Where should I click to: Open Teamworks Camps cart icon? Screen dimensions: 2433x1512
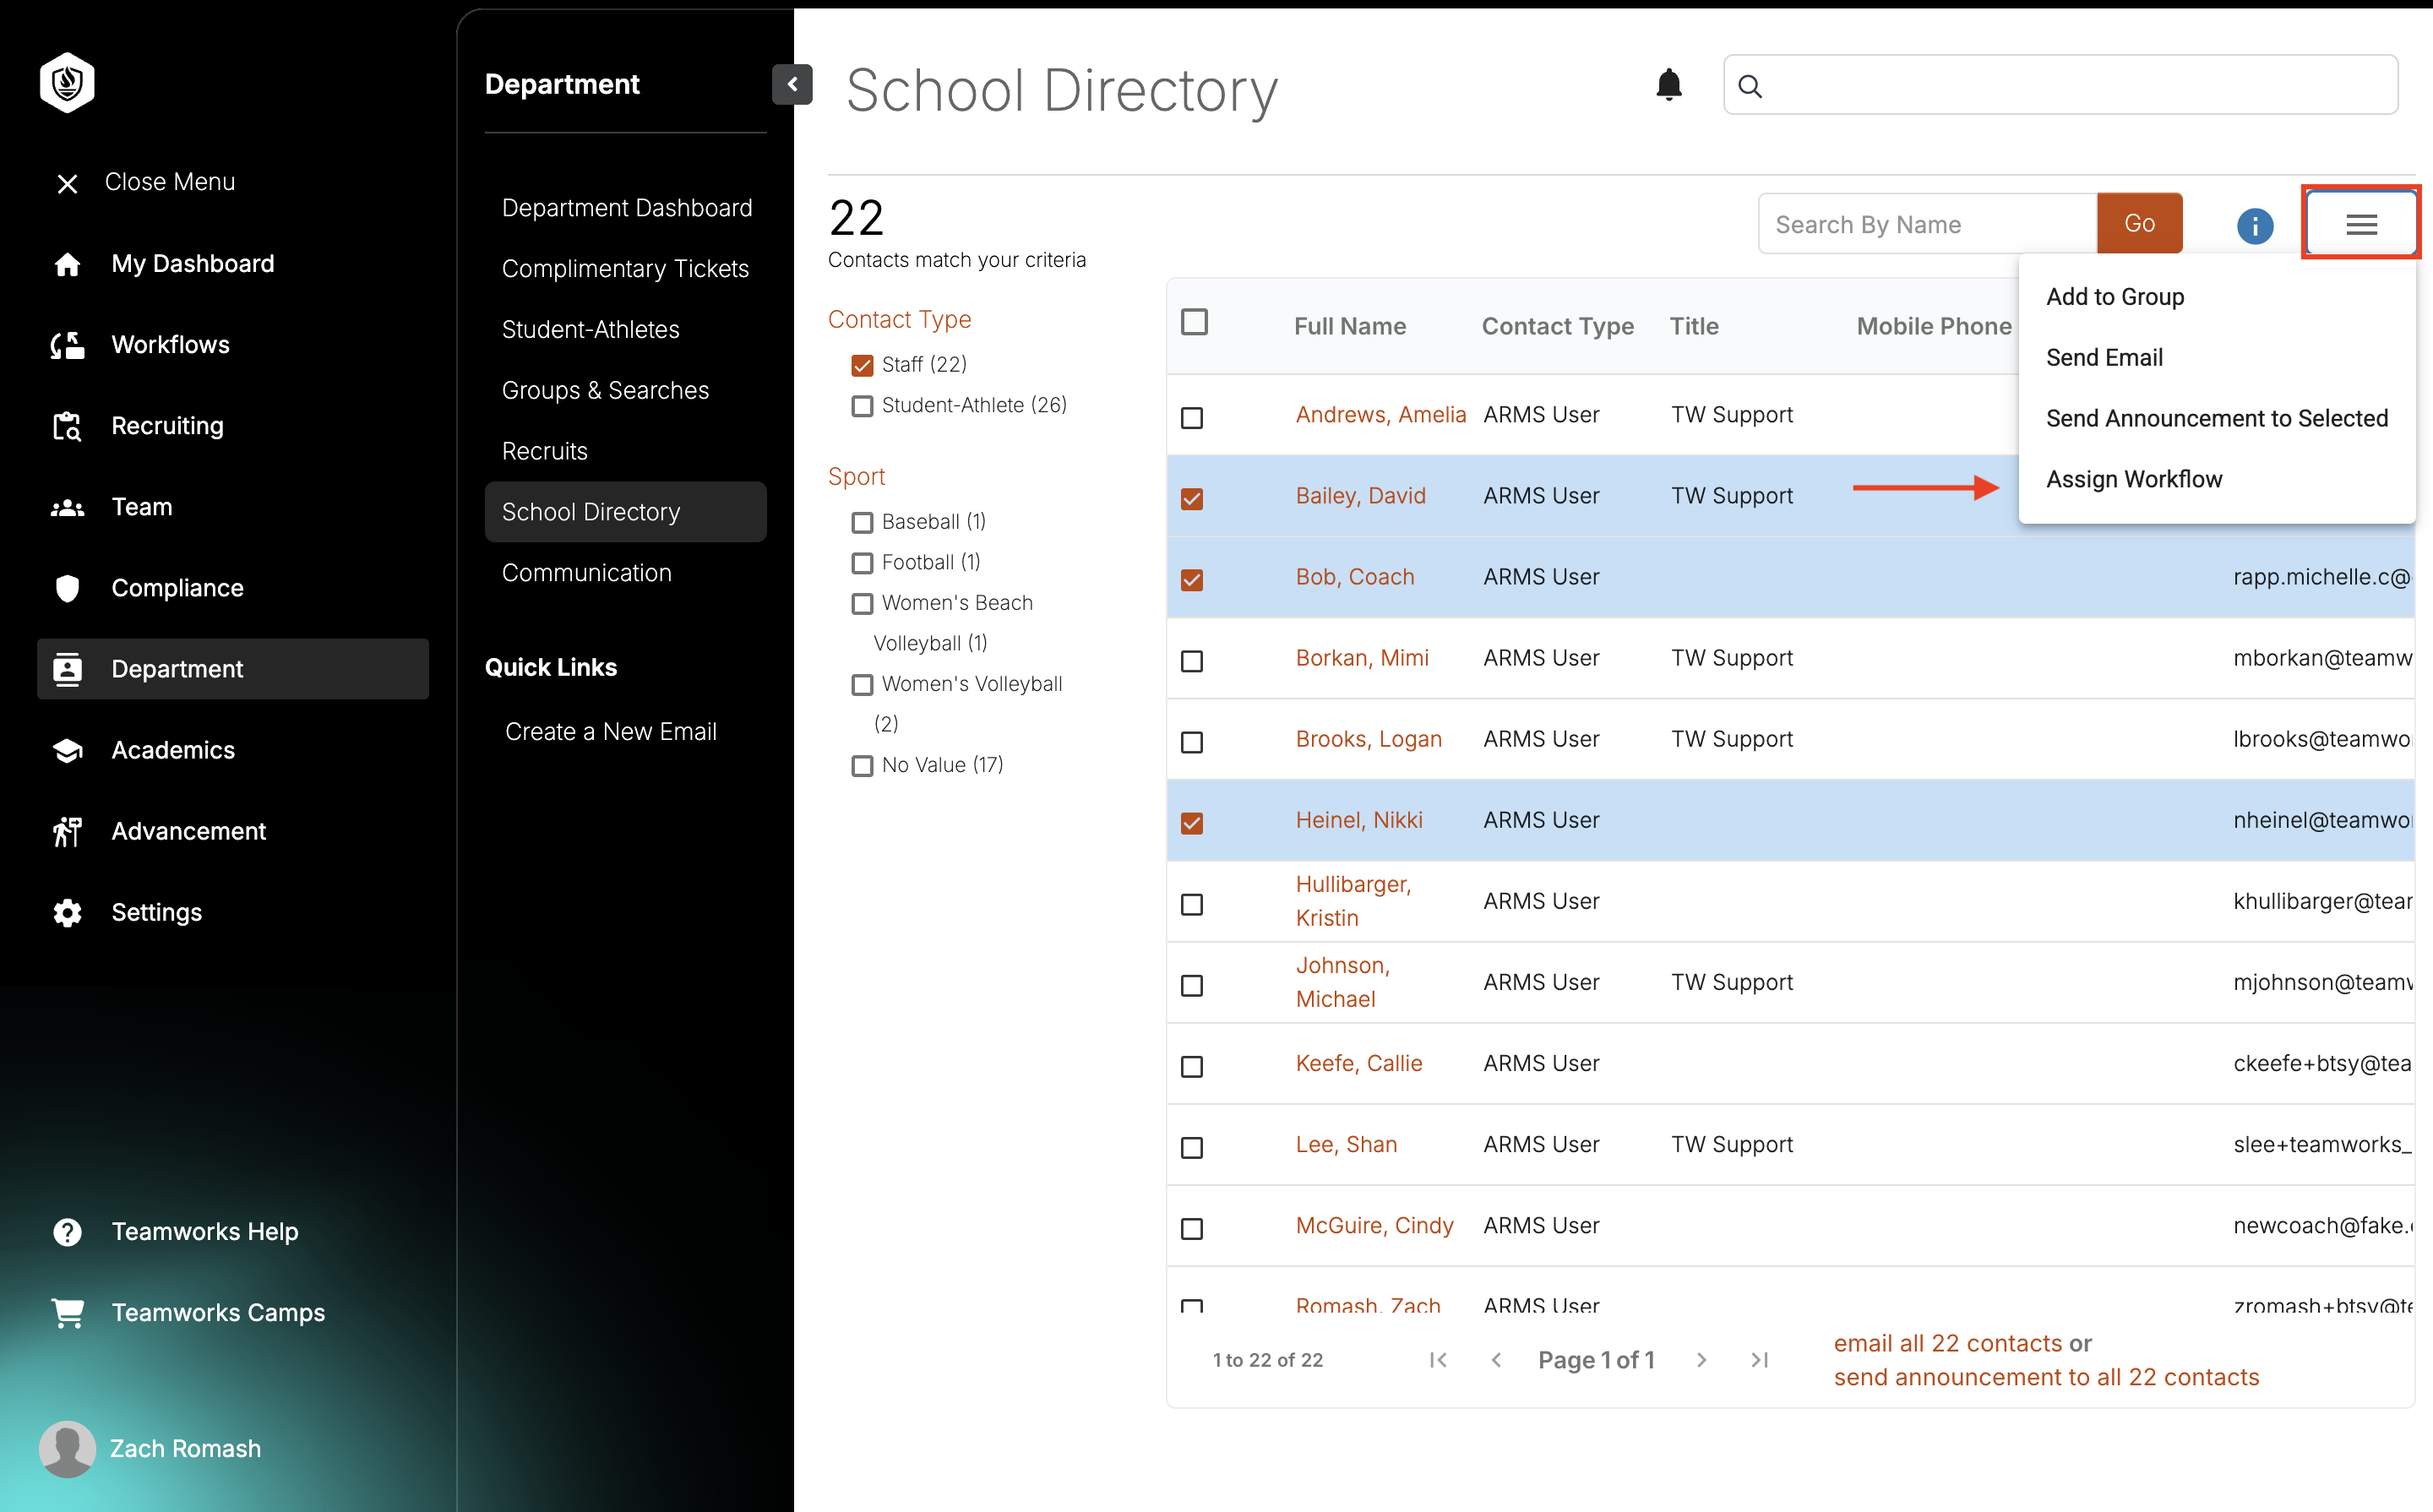tap(67, 1312)
